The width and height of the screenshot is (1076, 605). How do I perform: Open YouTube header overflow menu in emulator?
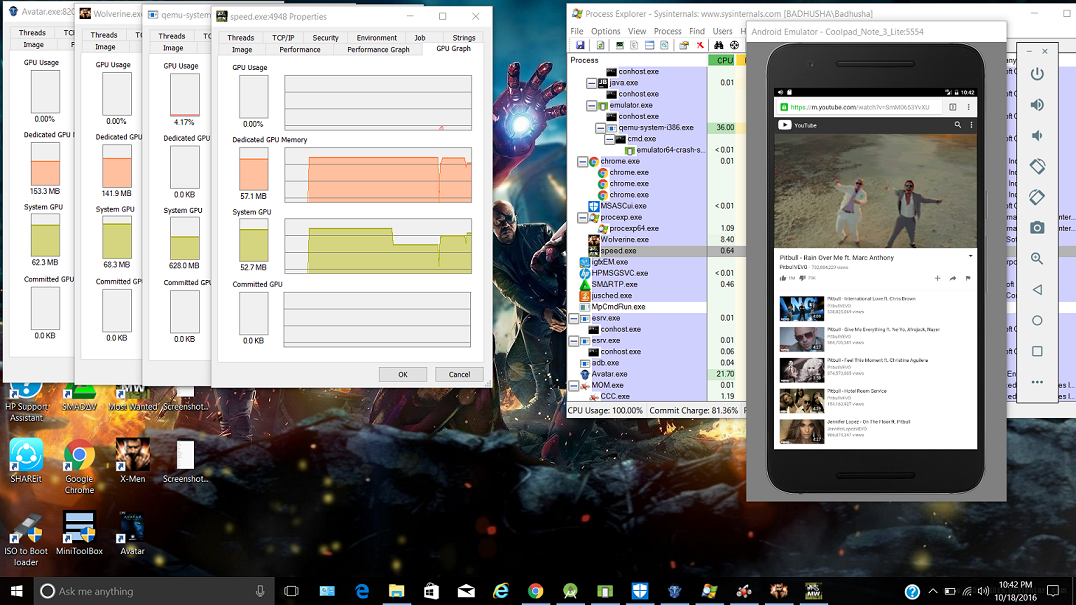point(971,125)
